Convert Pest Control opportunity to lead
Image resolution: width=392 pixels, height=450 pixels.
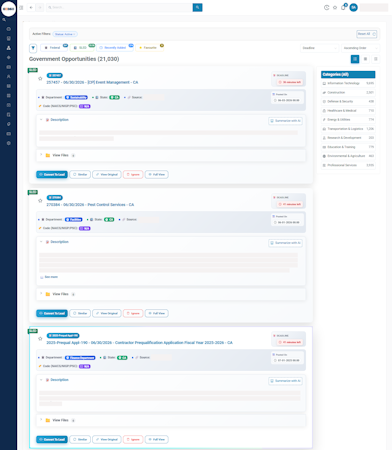(52, 313)
